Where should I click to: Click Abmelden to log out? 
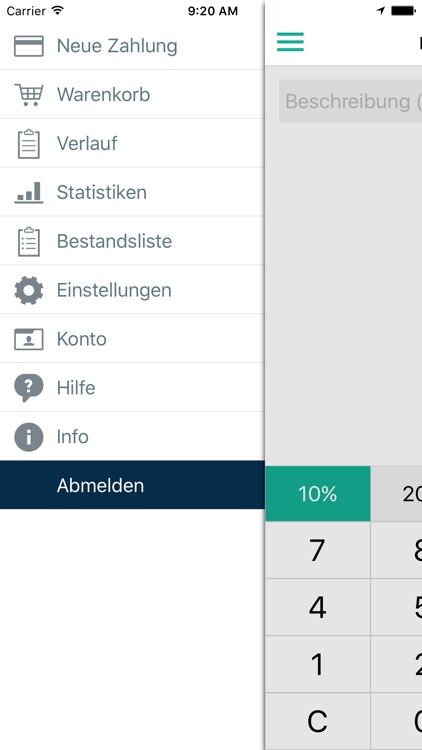click(x=132, y=485)
